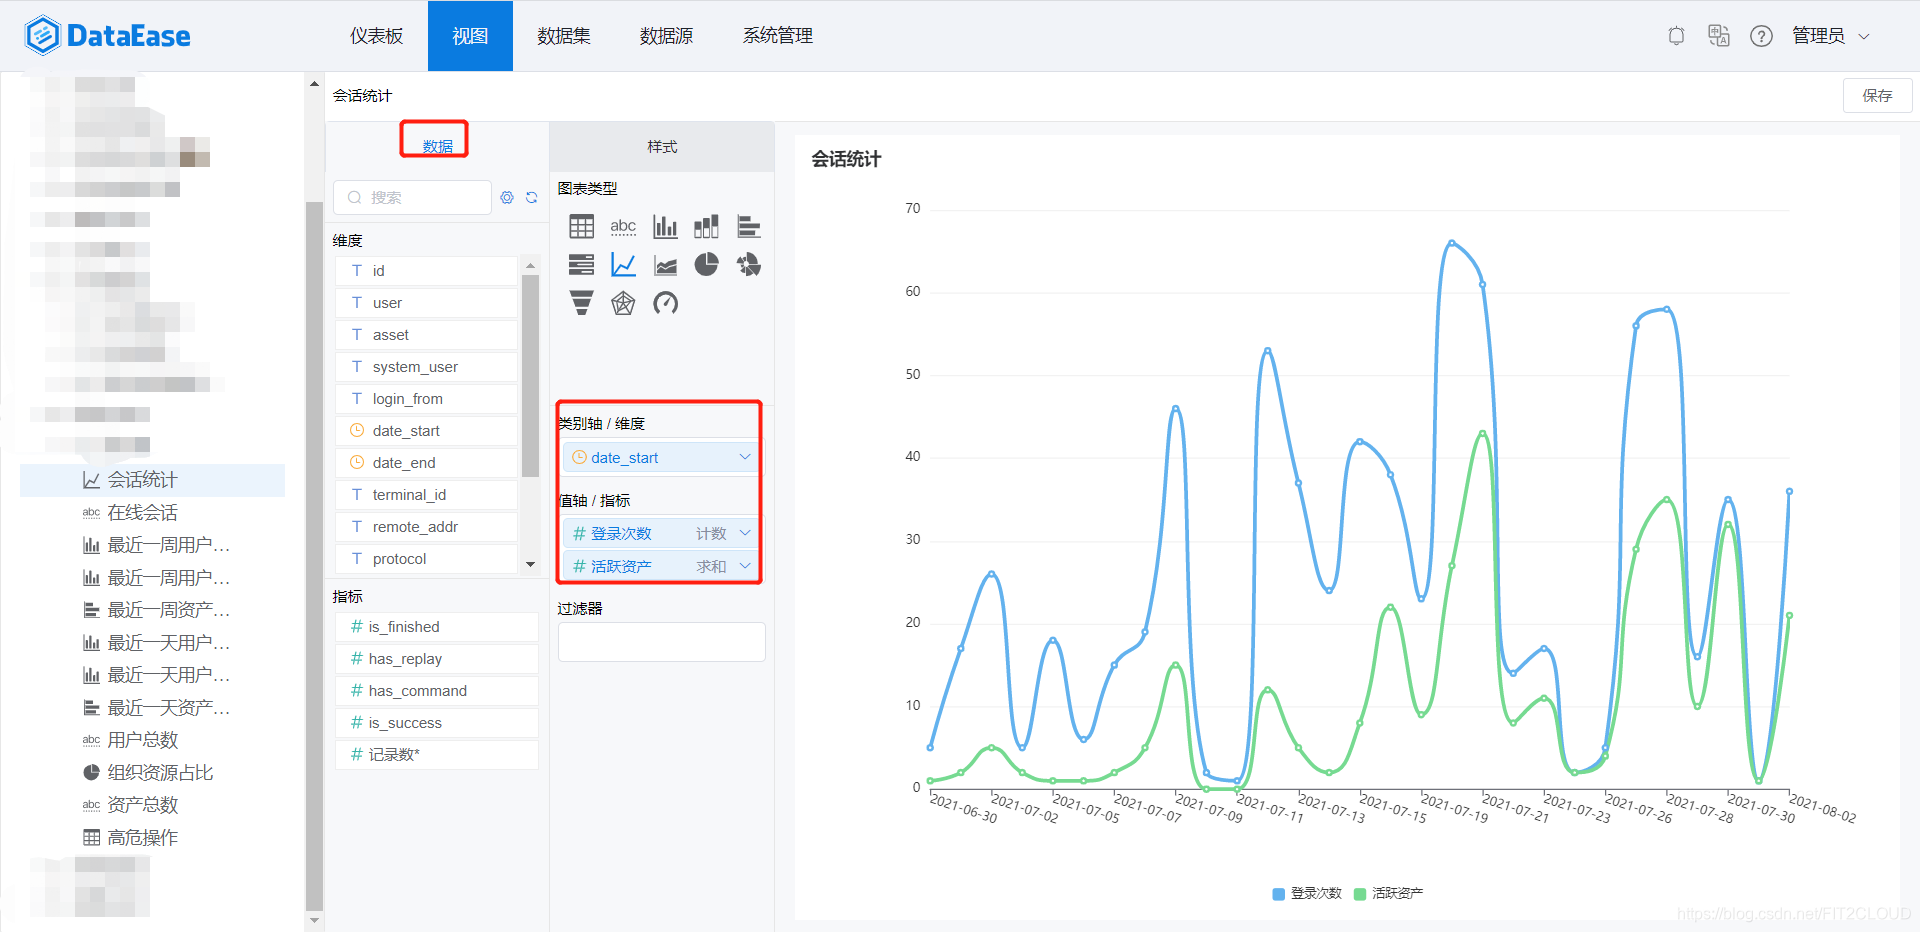This screenshot has width=1920, height=932.
Task: Select the gauge chart type icon
Action: click(665, 303)
